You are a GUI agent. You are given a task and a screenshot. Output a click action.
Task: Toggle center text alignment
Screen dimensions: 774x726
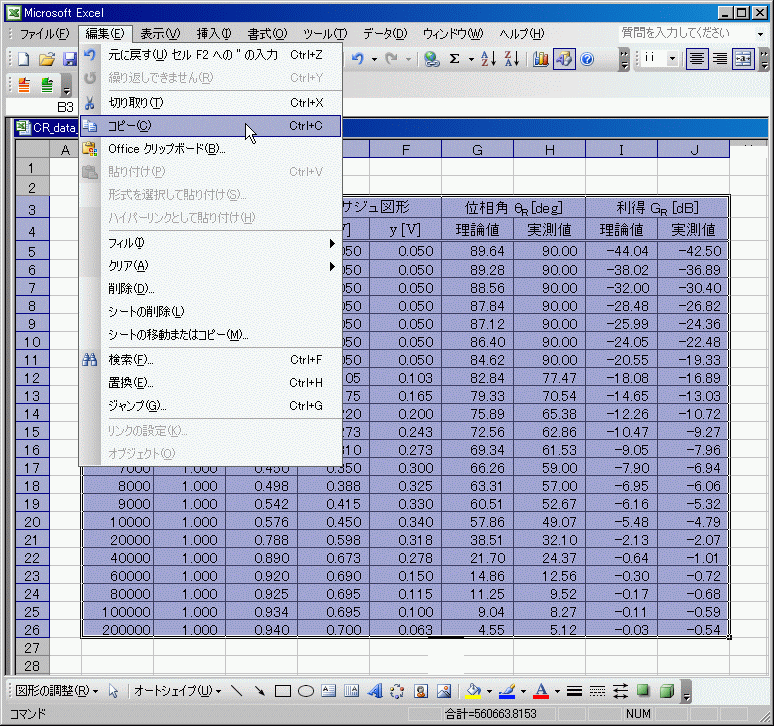697,59
